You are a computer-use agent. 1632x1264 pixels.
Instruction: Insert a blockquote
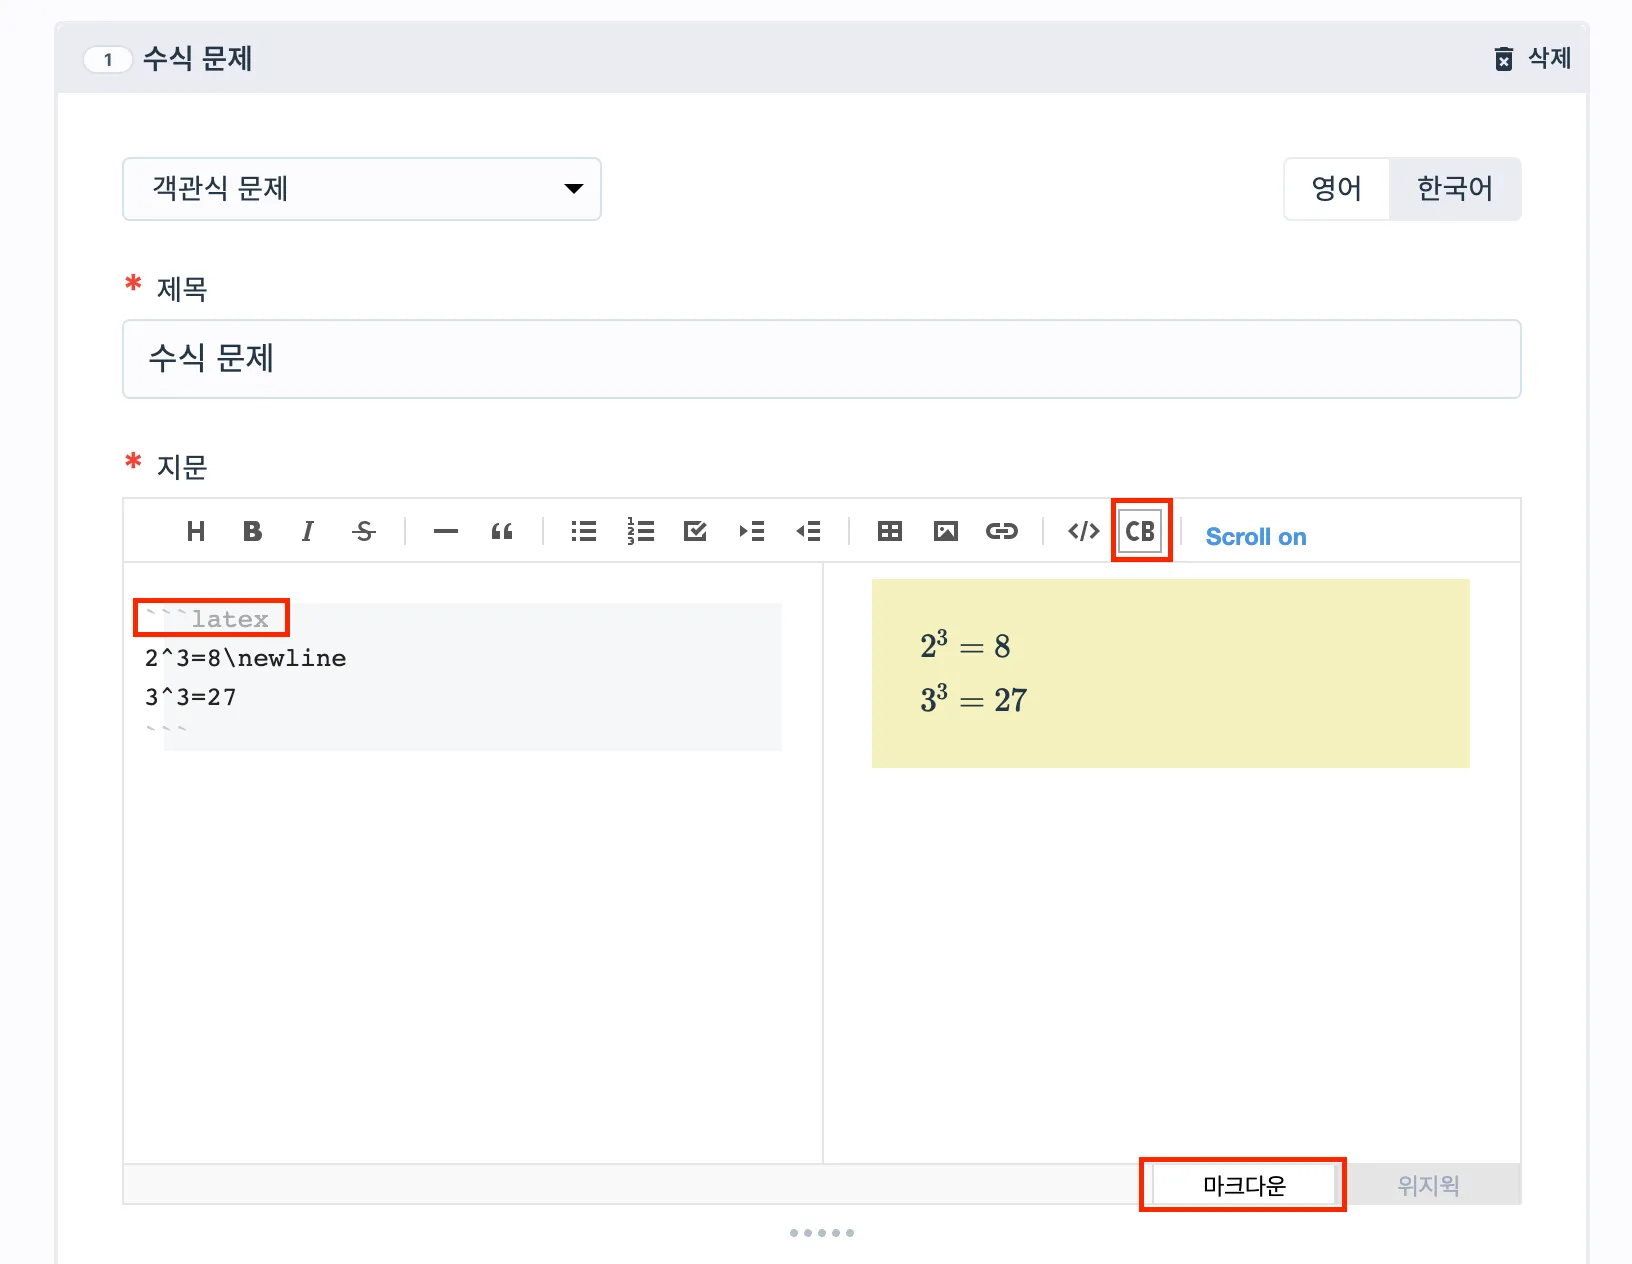502,531
